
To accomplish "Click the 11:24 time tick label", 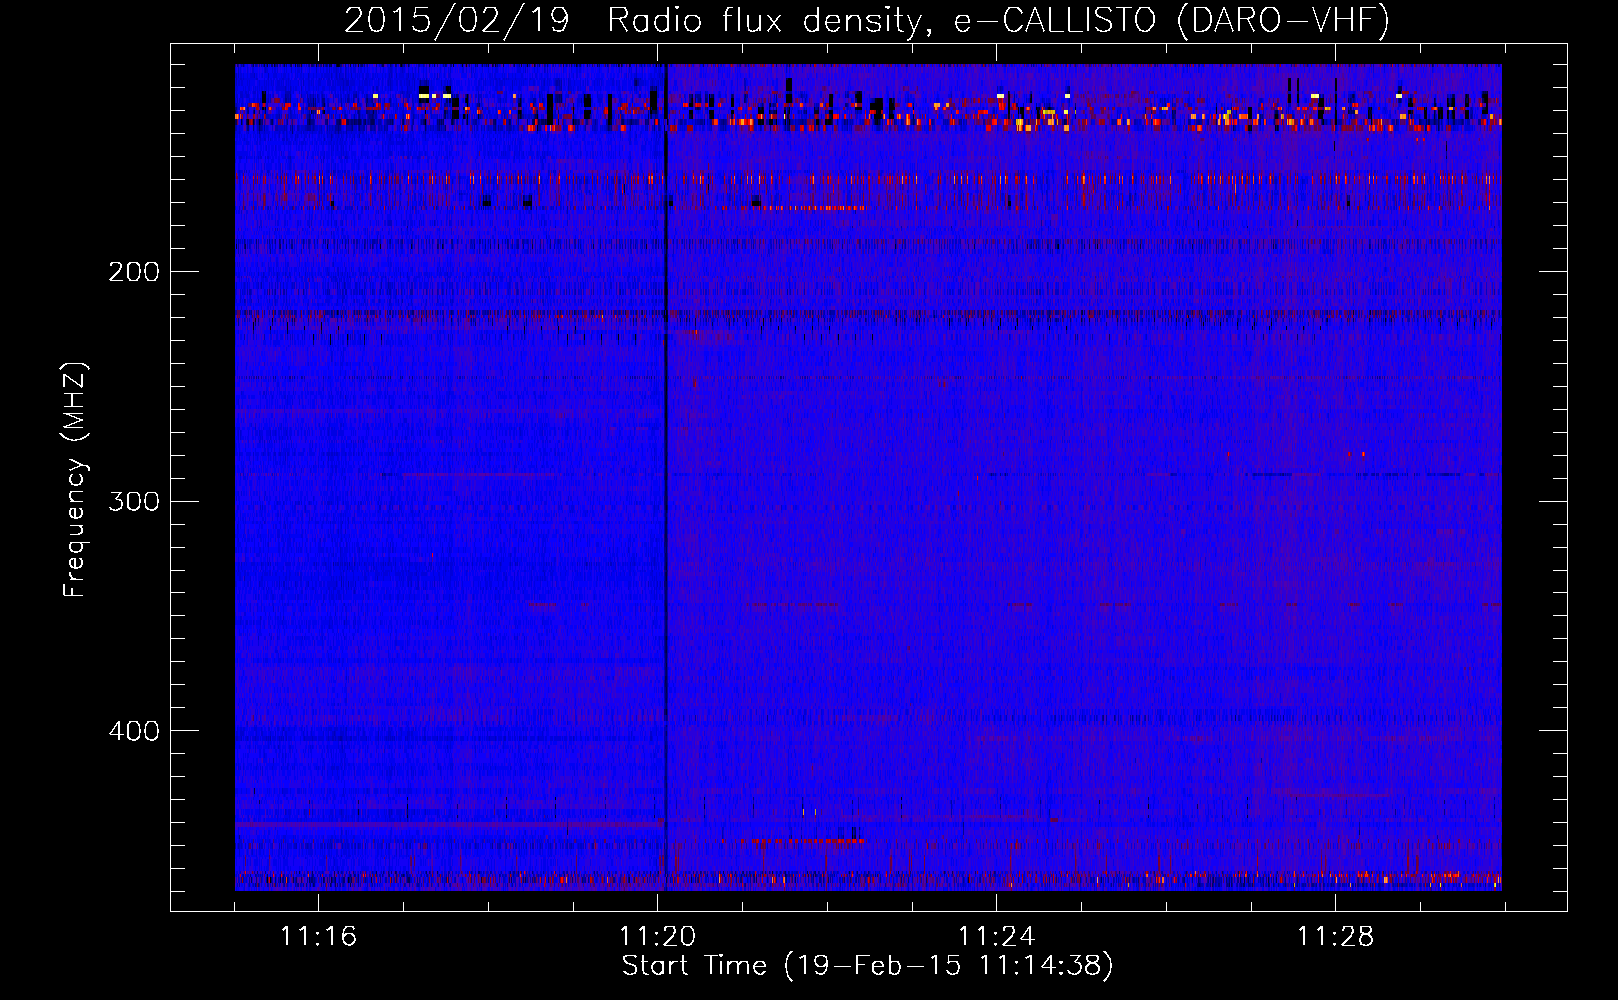I will click(x=996, y=937).
